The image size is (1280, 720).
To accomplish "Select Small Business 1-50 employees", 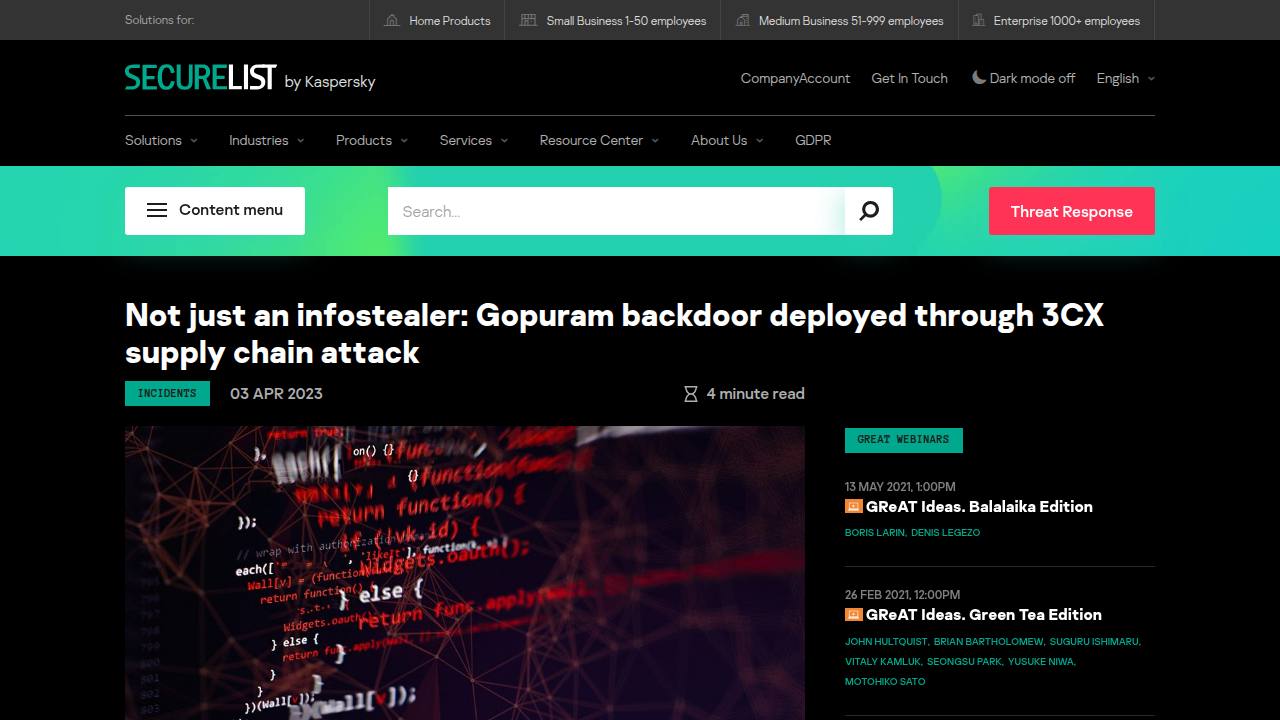I will pyautogui.click(x=613, y=20).
